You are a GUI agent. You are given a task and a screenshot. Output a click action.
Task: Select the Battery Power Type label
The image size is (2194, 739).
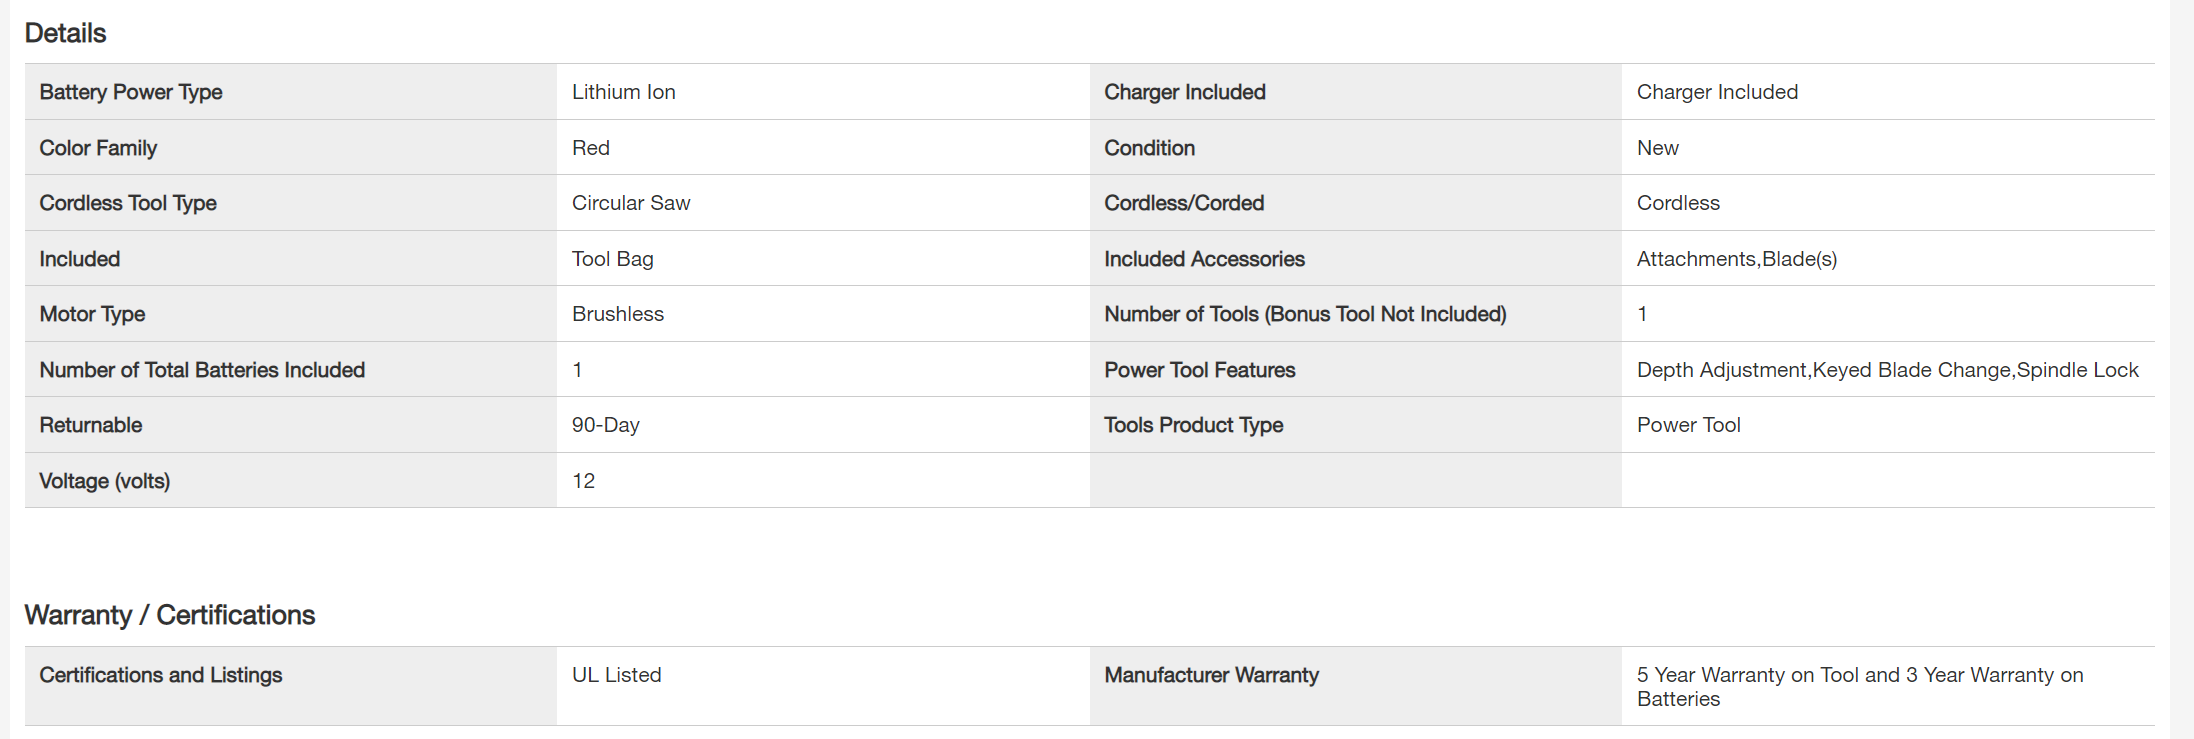[x=131, y=92]
